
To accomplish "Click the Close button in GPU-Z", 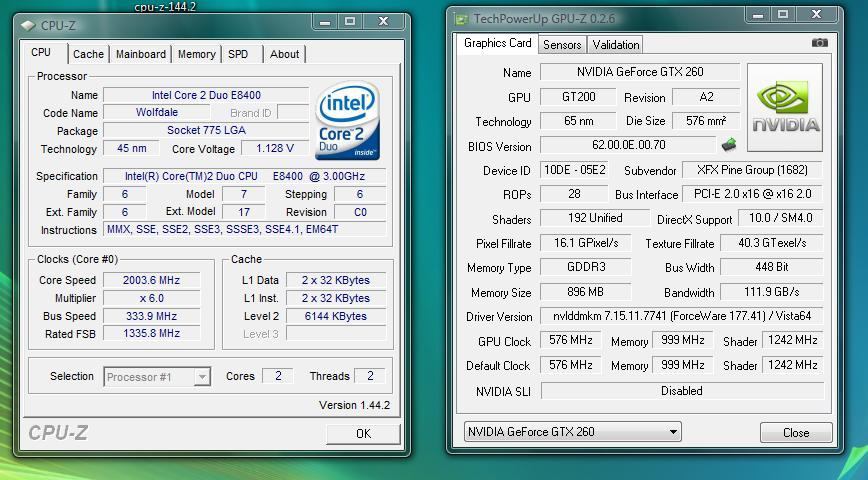I will click(796, 433).
